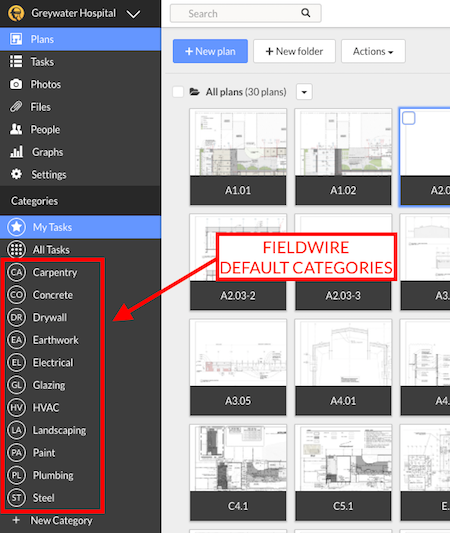Click the LA Landscaping category badge

click(16, 430)
